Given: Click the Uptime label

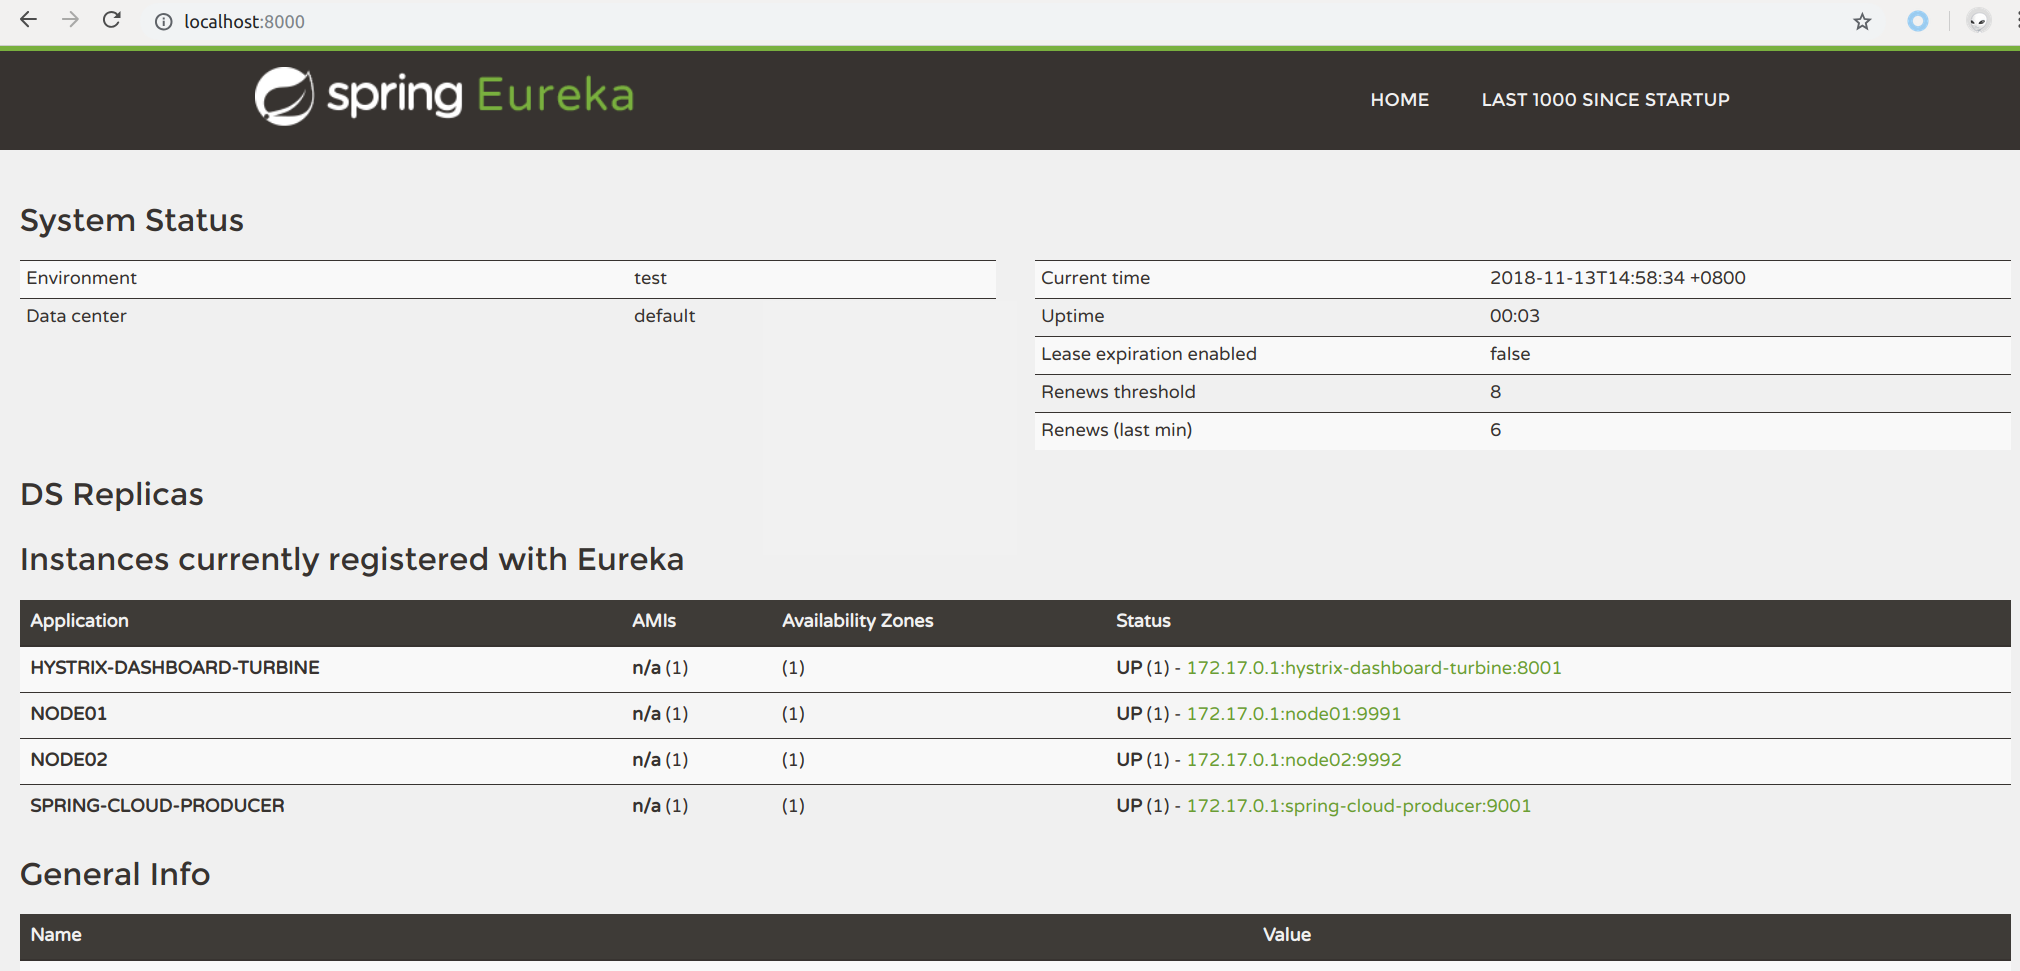Looking at the screenshot, I should click(1072, 315).
